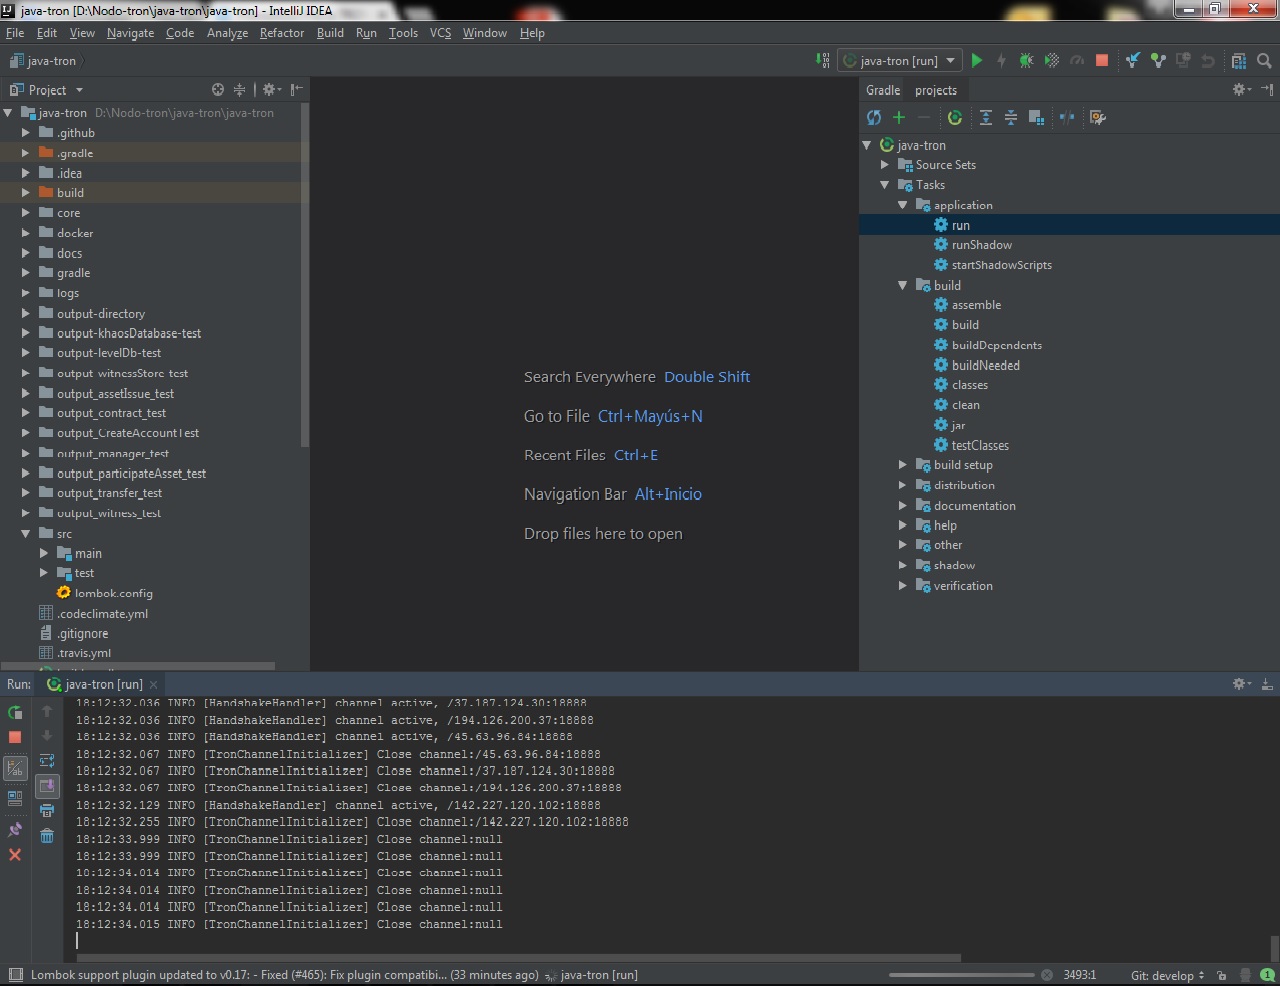Collapse the application tasks group

[902, 205]
